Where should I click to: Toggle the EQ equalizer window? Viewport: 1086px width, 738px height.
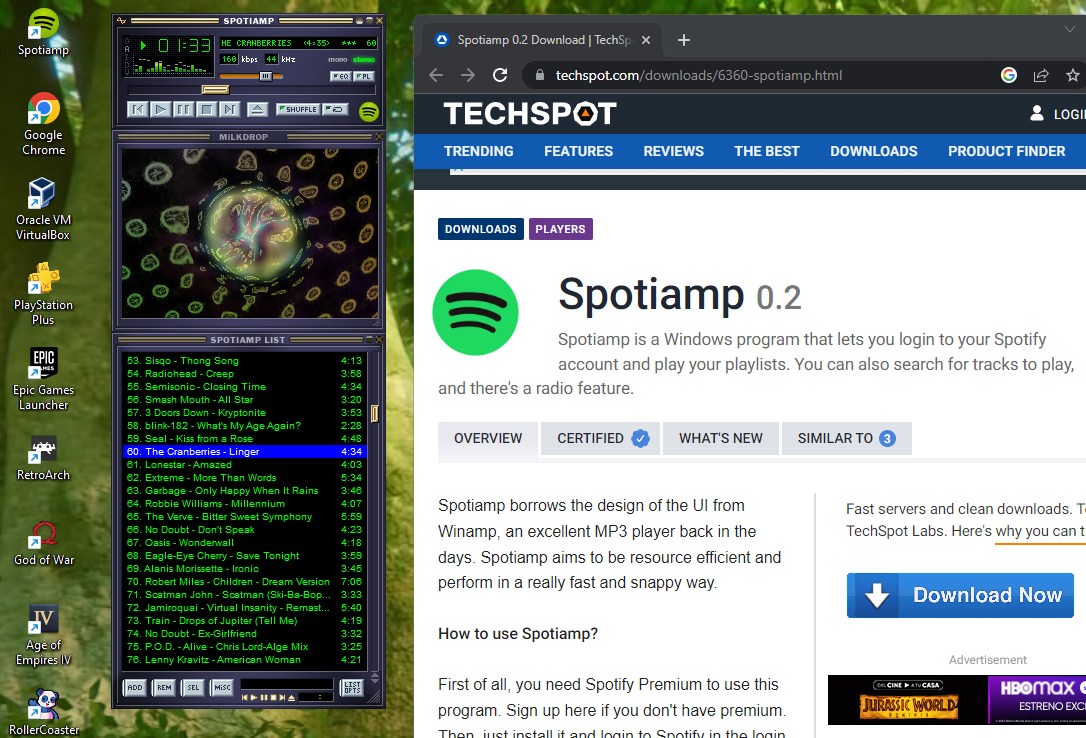coord(340,76)
